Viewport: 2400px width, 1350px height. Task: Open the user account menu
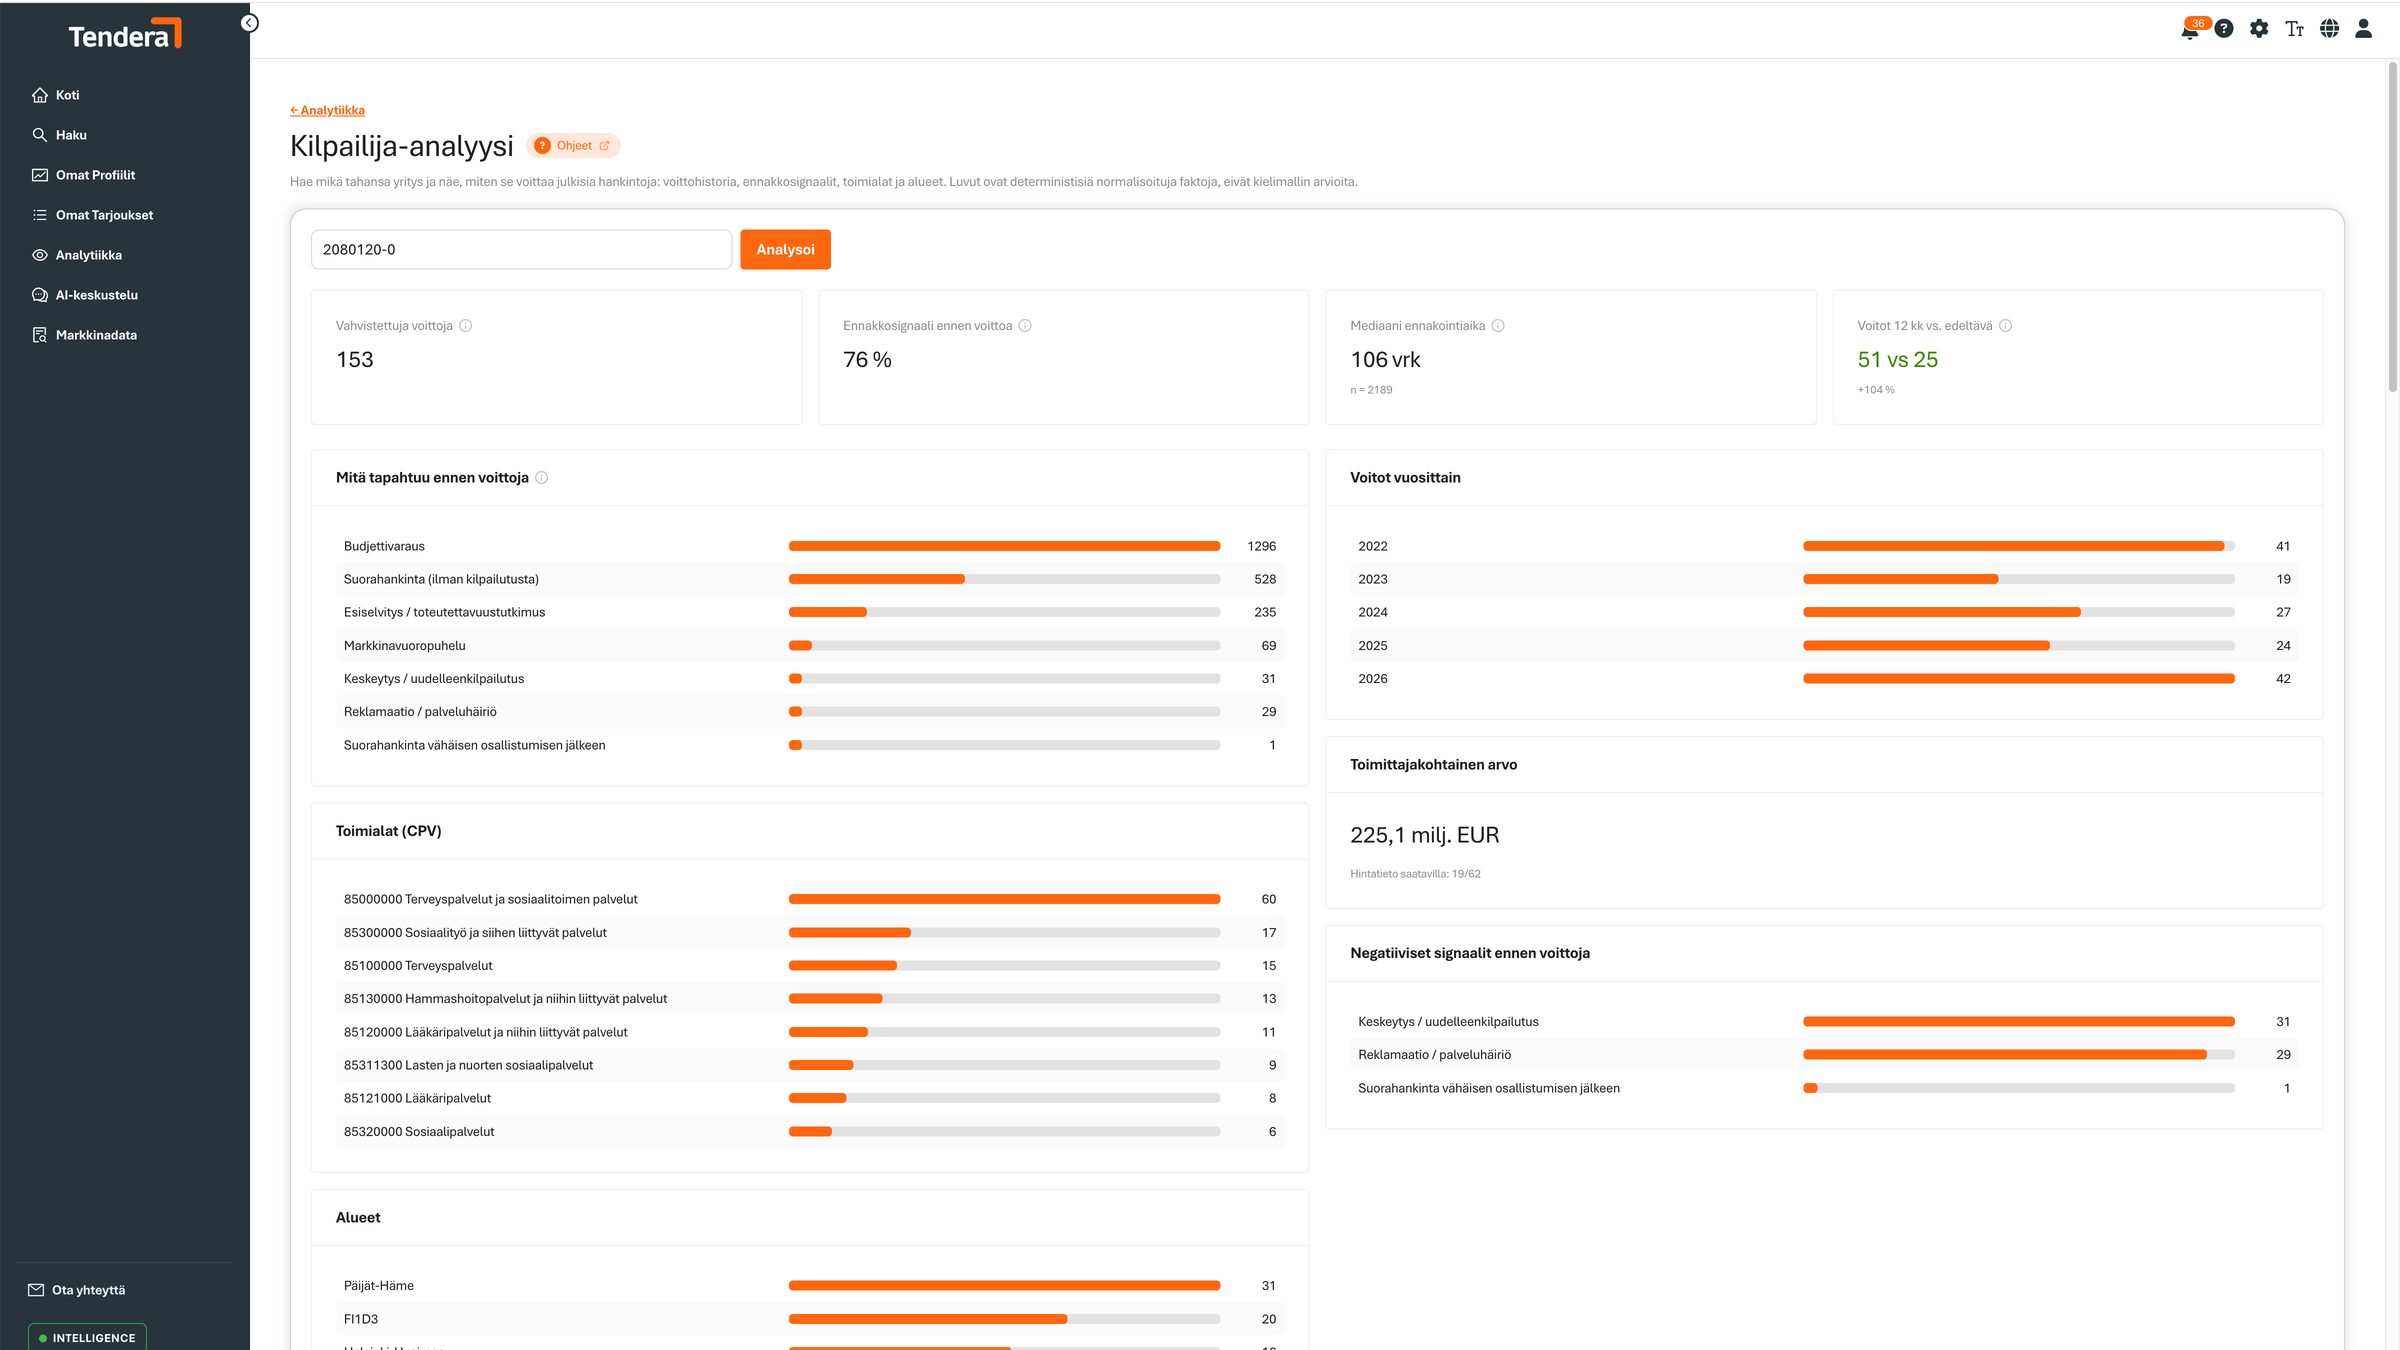pyautogui.click(x=2364, y=29)
